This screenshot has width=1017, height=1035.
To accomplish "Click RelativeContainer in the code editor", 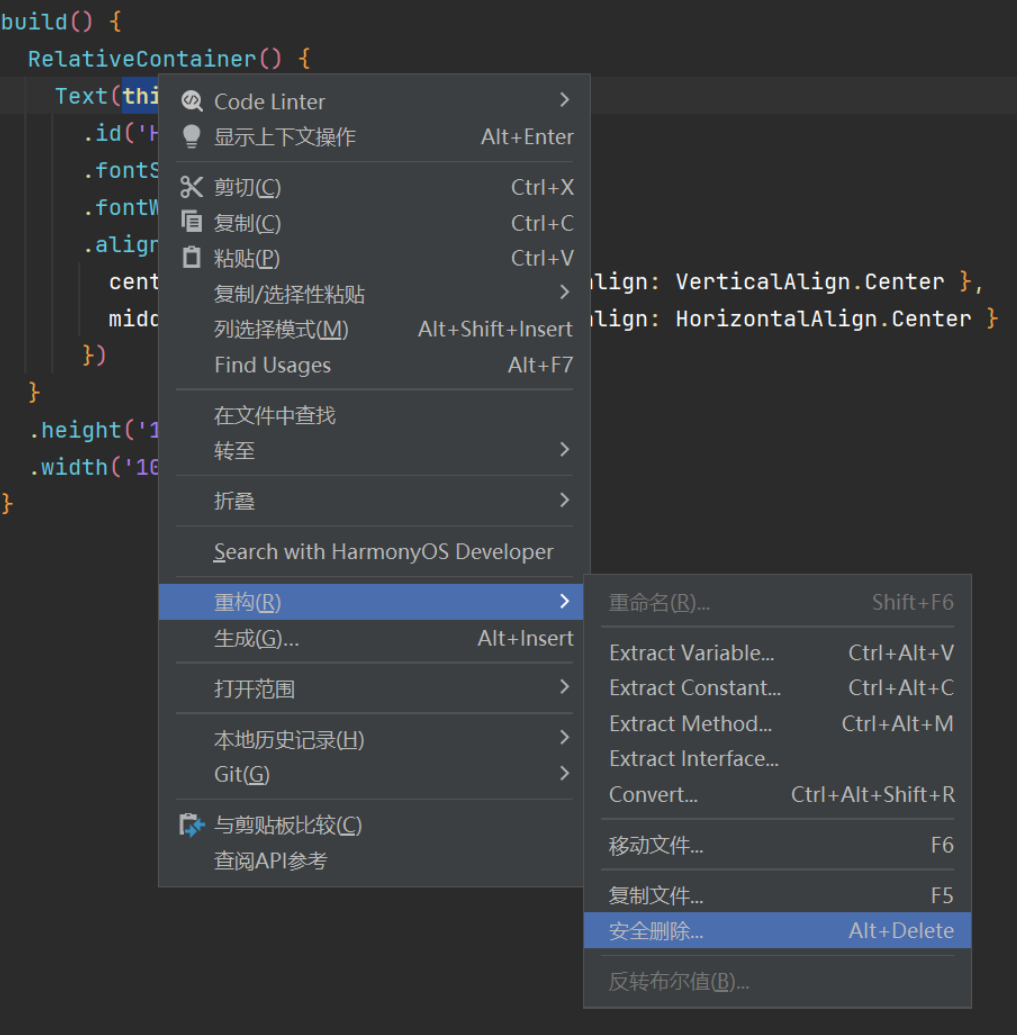I will coord(142,59).
